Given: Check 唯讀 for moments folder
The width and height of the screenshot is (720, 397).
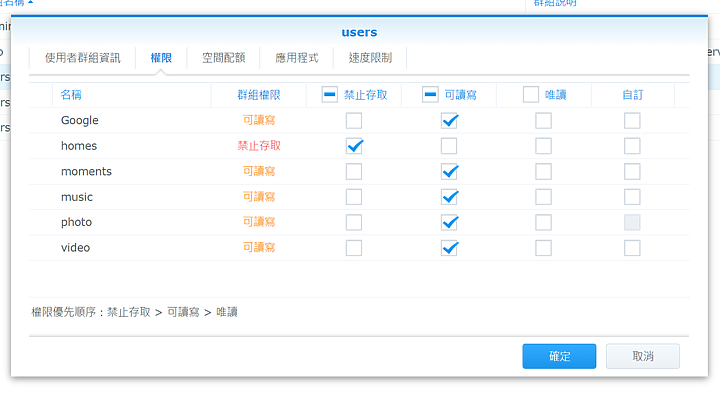Looking at the screenshot, I should click(x=543, y=172).
